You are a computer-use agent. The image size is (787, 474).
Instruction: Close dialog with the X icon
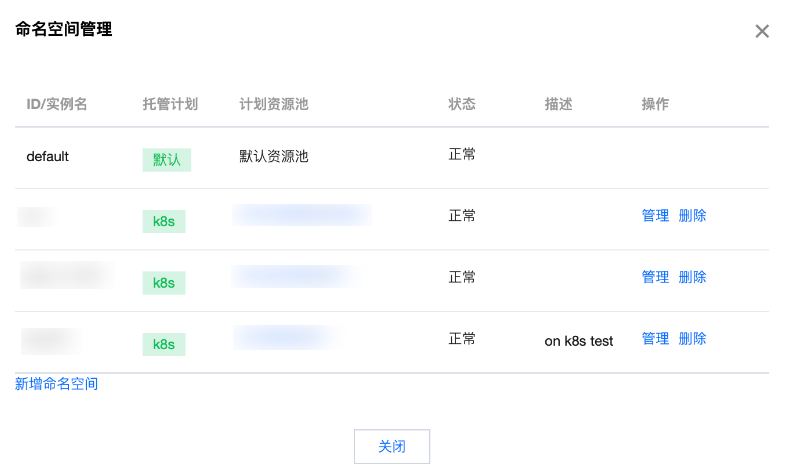pyautogui.click(x=762, y=32)
